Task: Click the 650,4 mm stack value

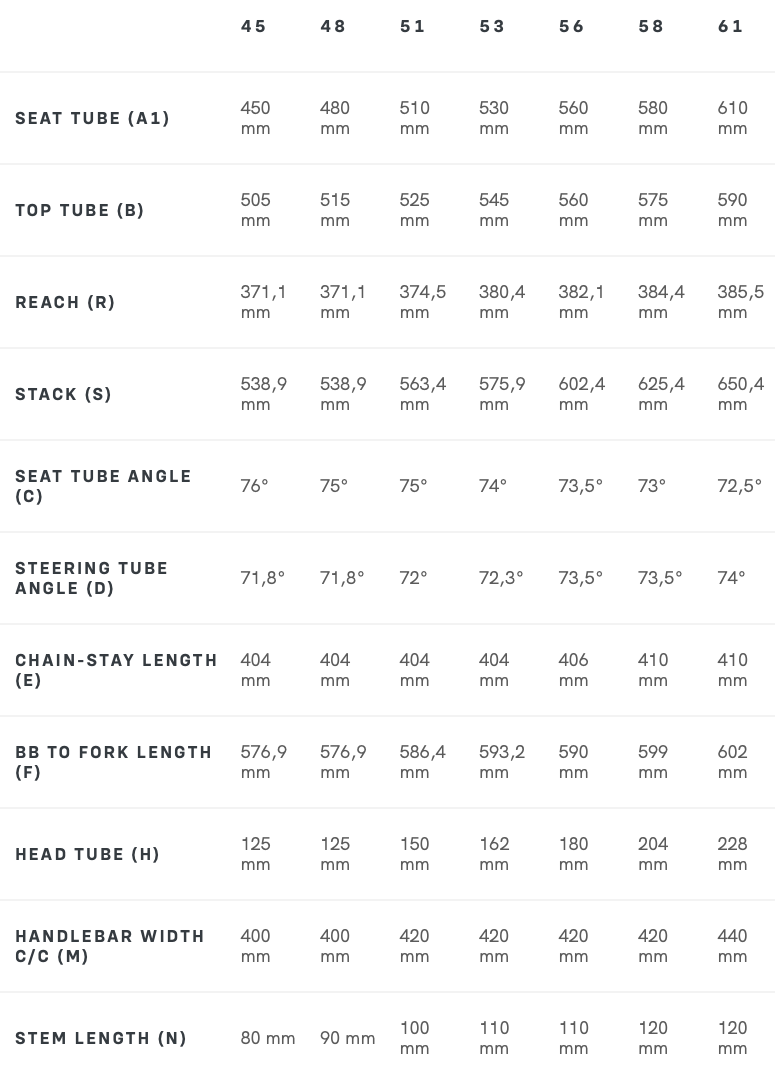Action: [740, 394]
